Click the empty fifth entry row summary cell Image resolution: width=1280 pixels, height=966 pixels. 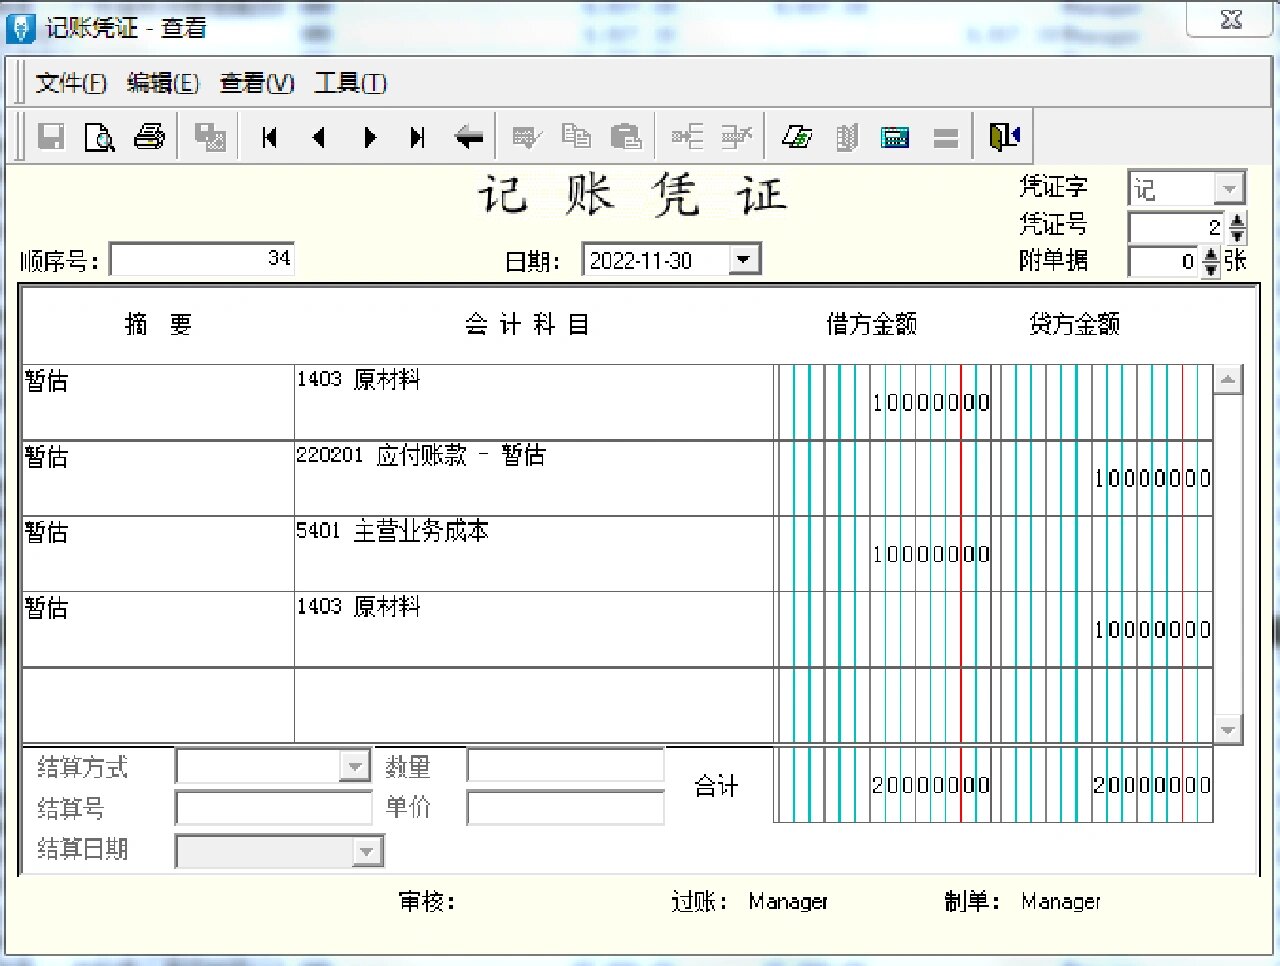[158, 705]
